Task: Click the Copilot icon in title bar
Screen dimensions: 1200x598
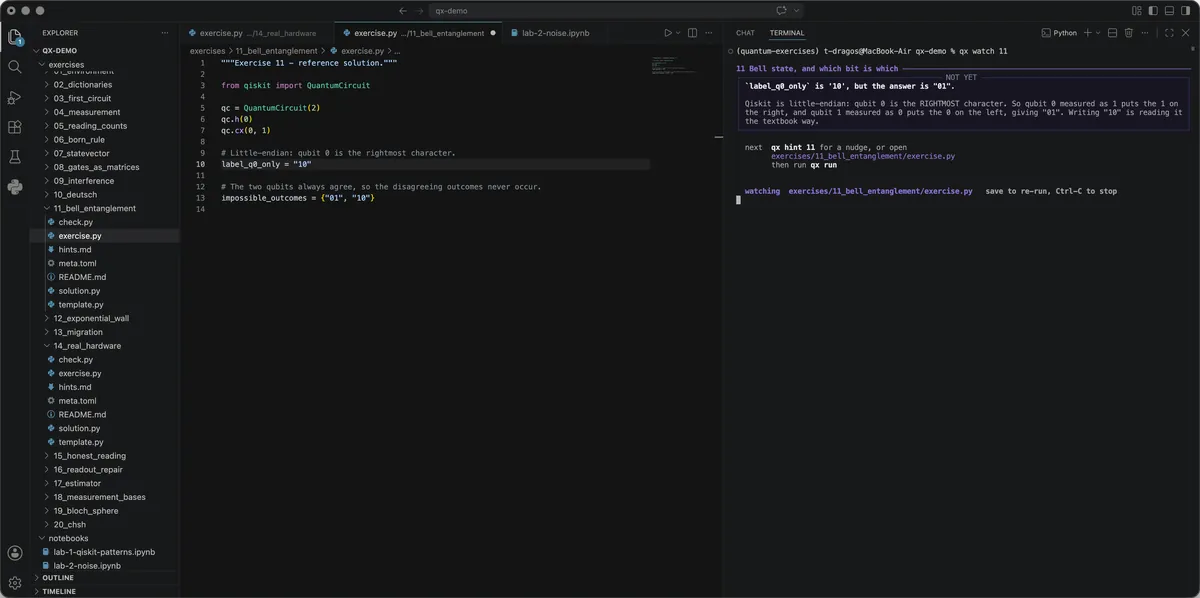Action: click(x=781, y=10)
